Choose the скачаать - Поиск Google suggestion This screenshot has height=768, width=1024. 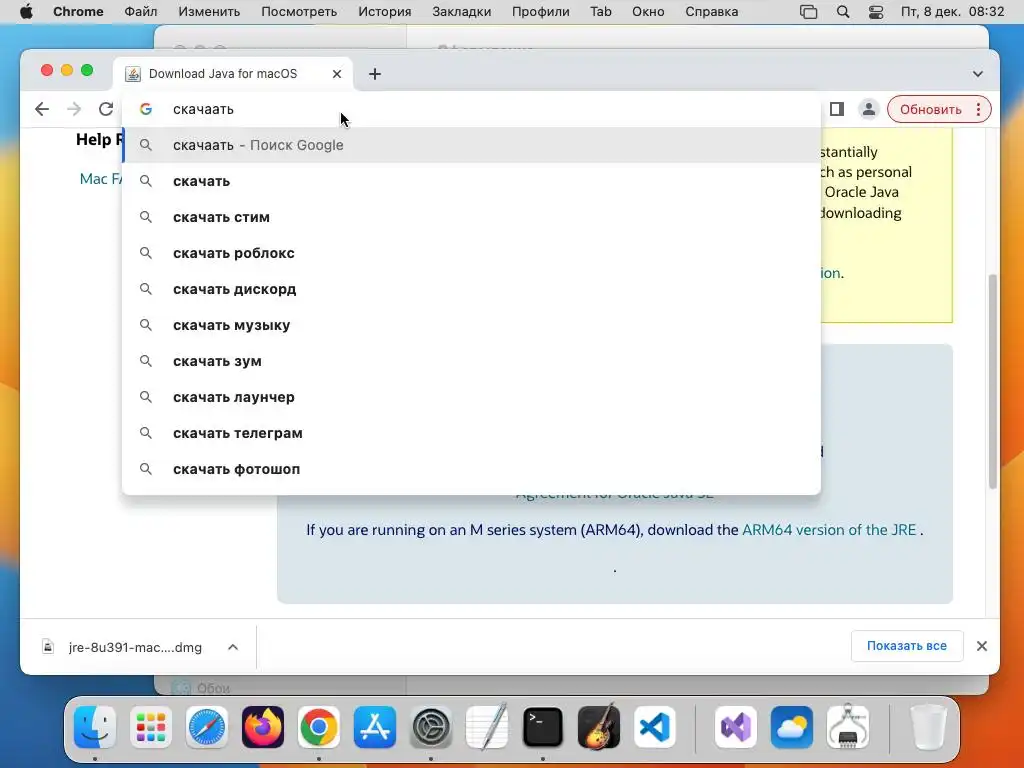click(472, 145)
